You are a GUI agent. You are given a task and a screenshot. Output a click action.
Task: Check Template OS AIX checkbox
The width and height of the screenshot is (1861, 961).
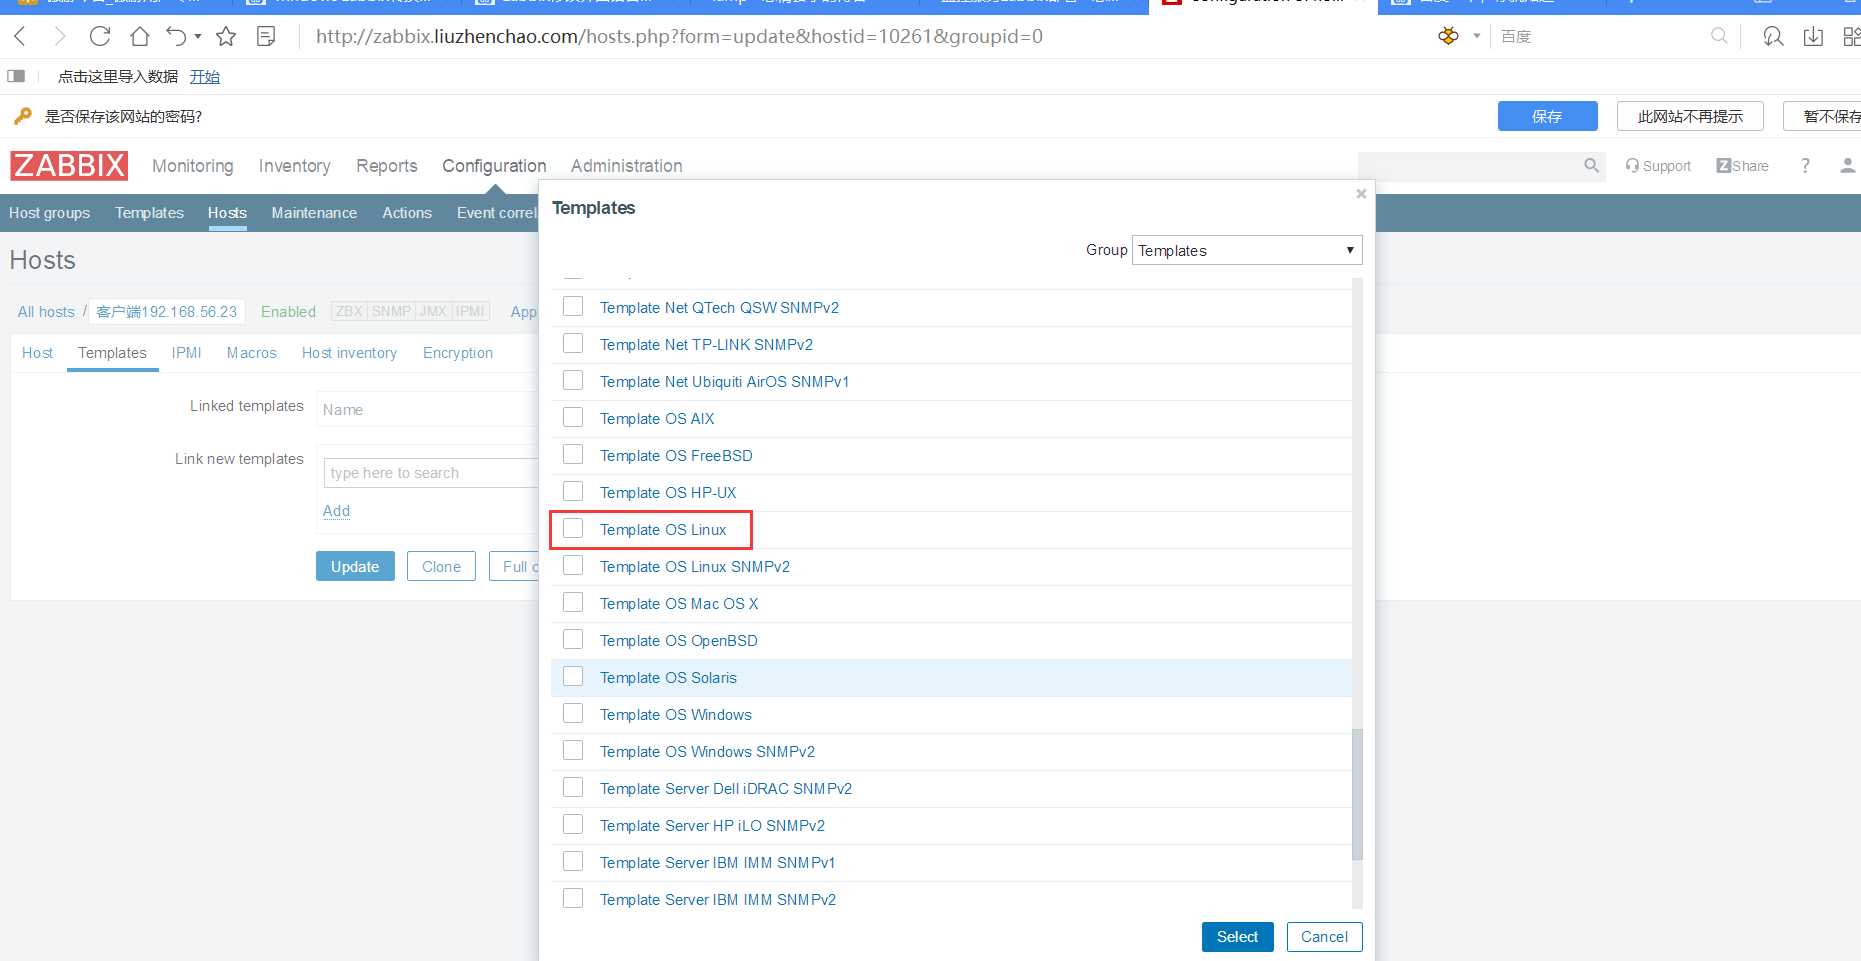(x=573, y=417)
